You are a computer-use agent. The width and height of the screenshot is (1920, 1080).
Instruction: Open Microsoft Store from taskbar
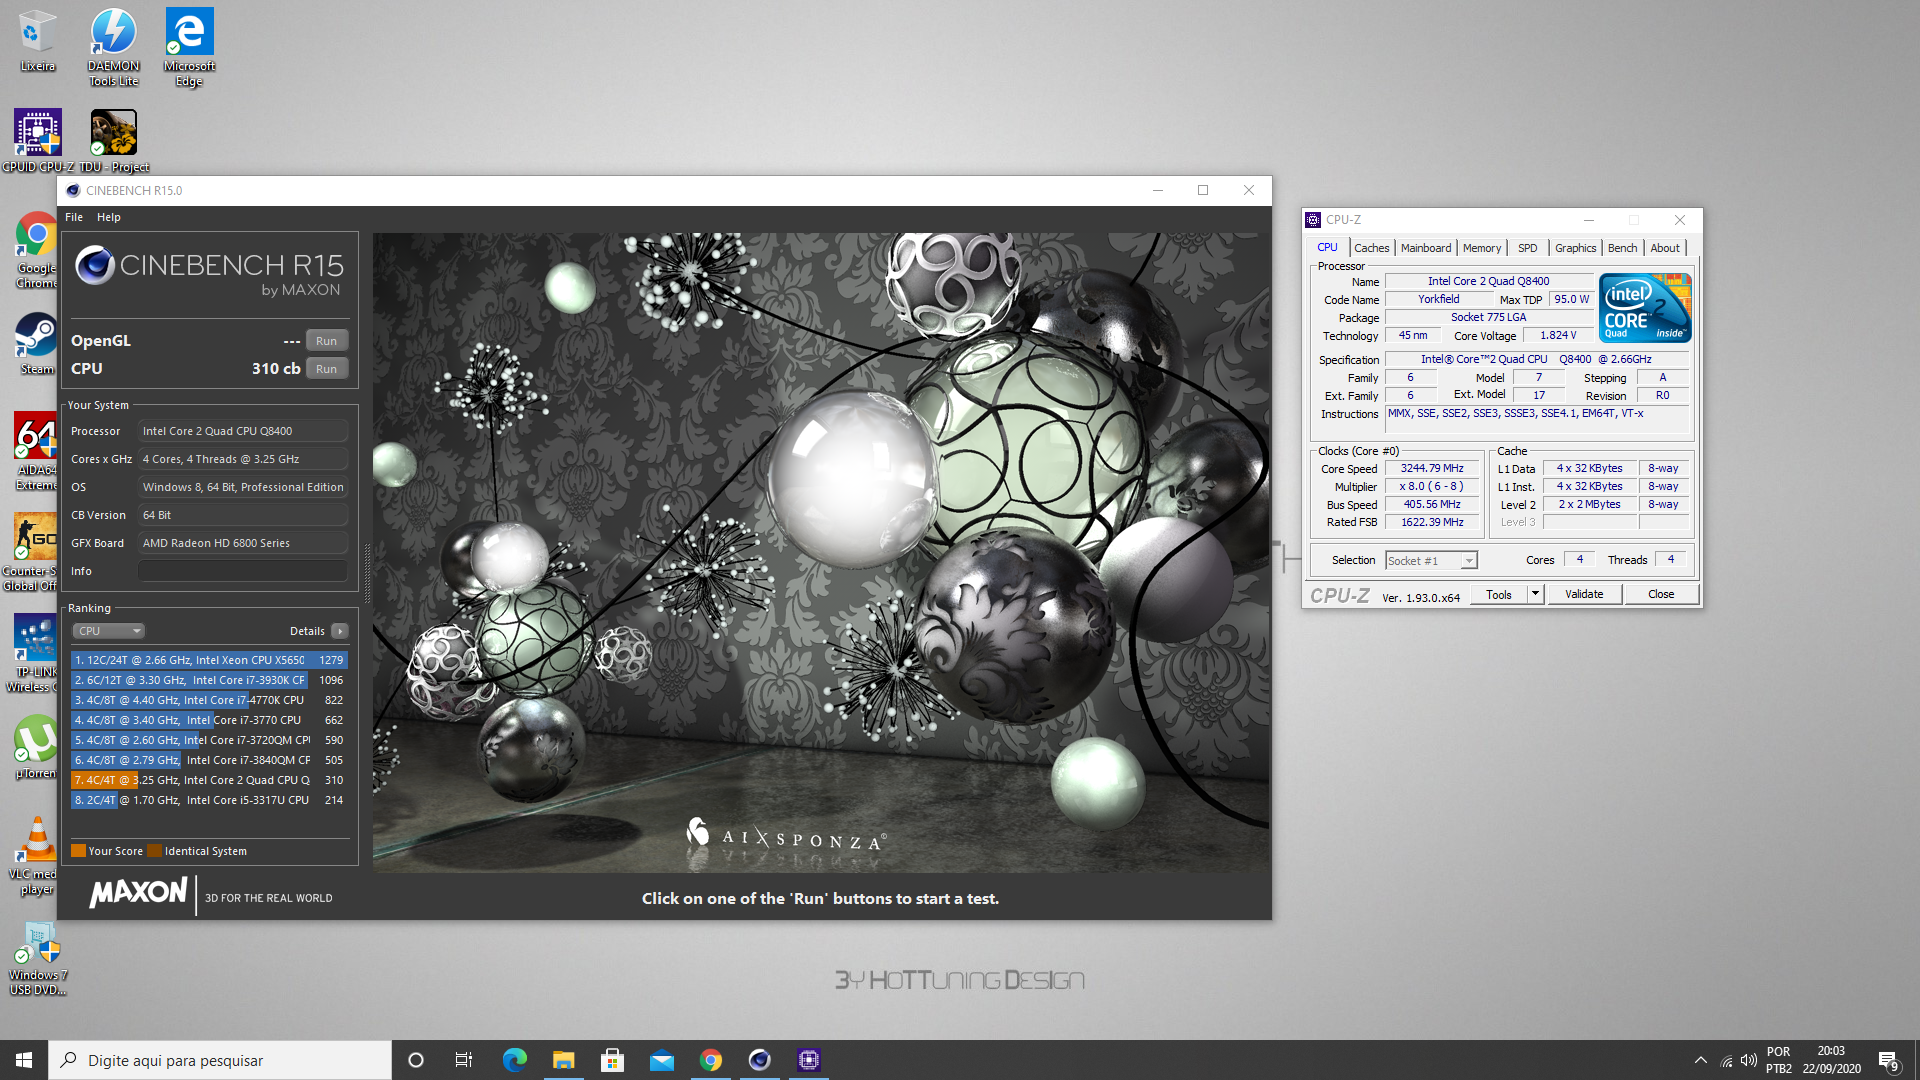click(x=613, y=1060)
